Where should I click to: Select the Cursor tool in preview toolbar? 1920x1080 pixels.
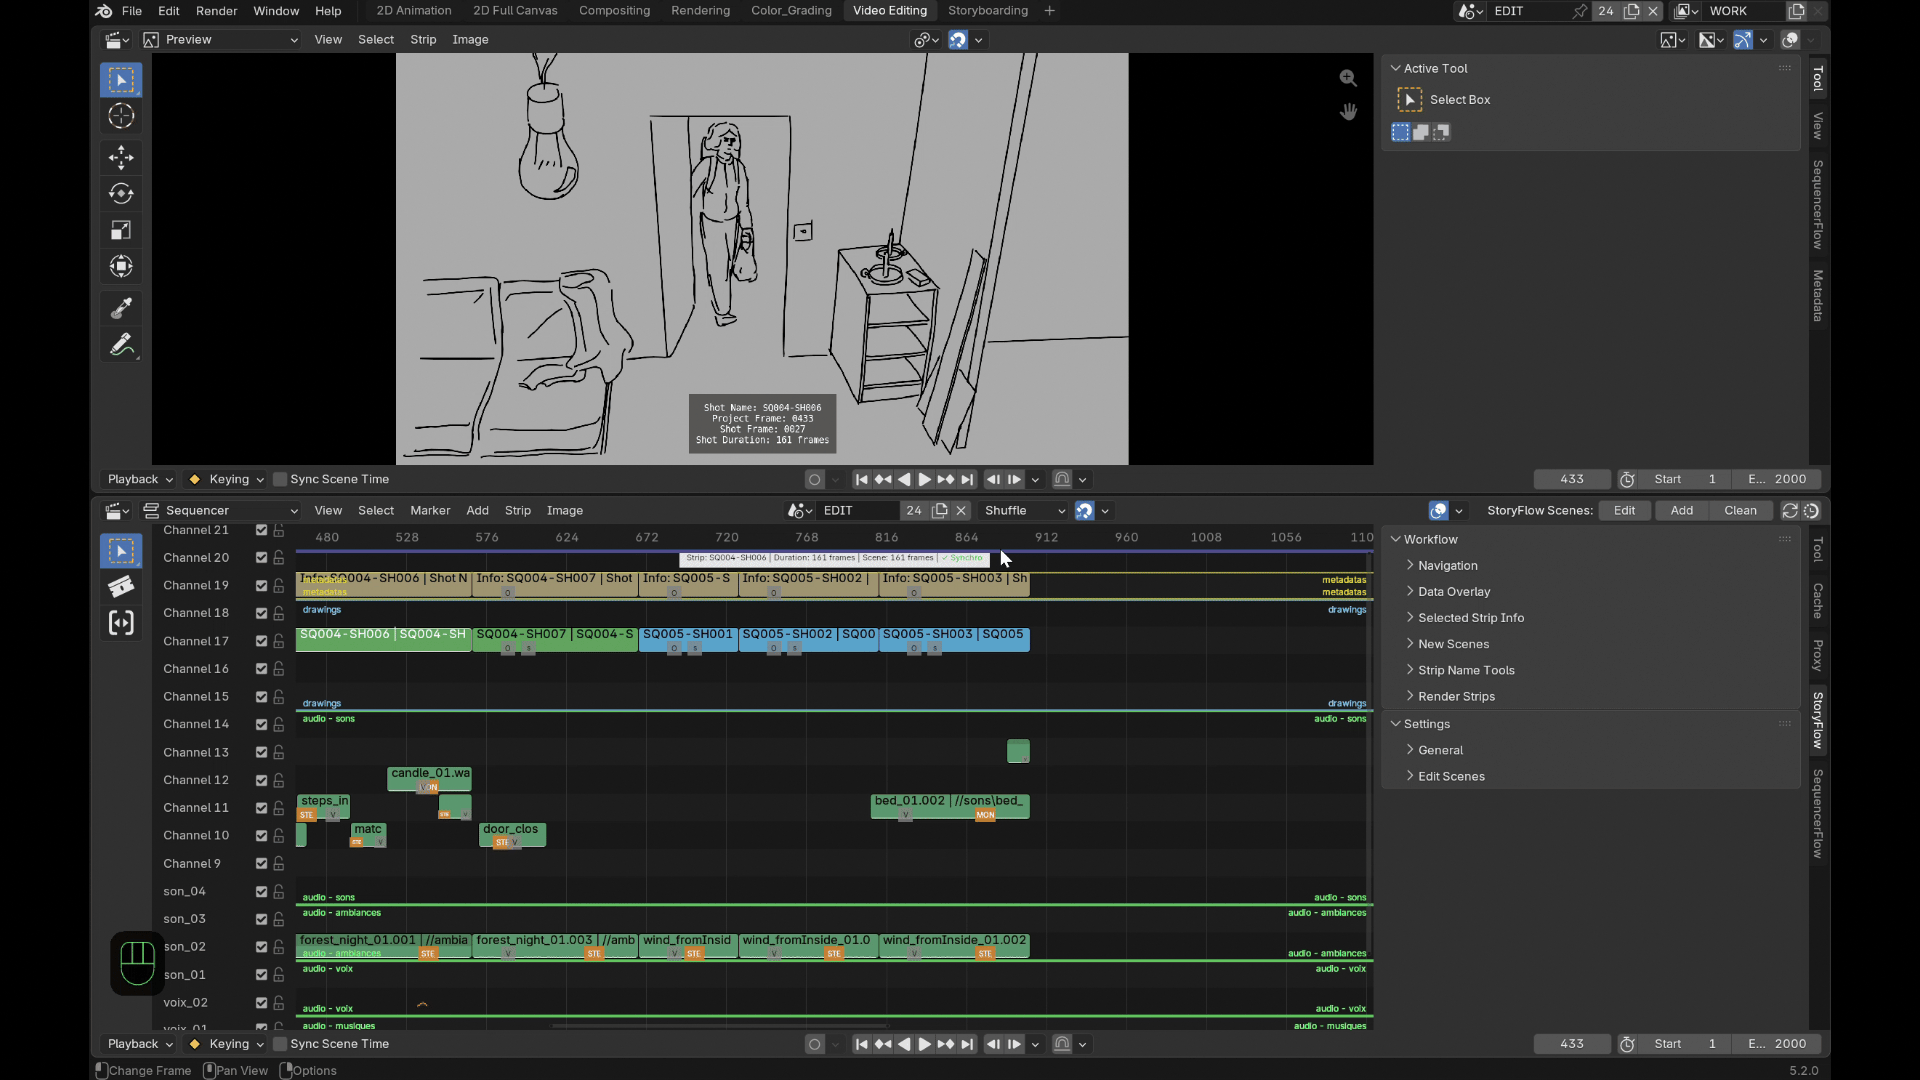[x=121, y=116]
